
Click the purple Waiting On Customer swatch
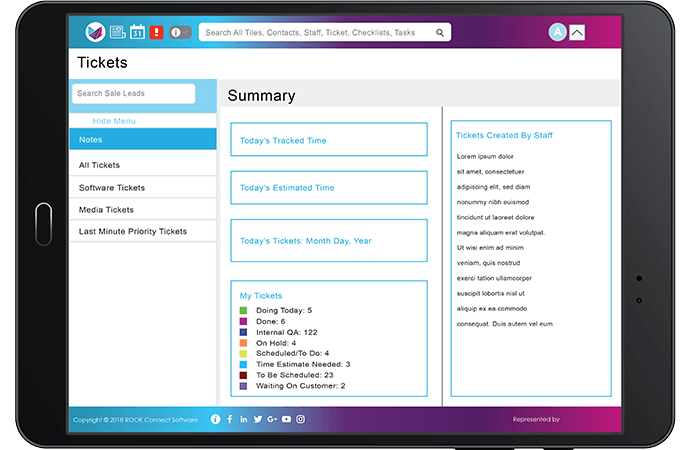pyautogui.click(x=243, y=386)
